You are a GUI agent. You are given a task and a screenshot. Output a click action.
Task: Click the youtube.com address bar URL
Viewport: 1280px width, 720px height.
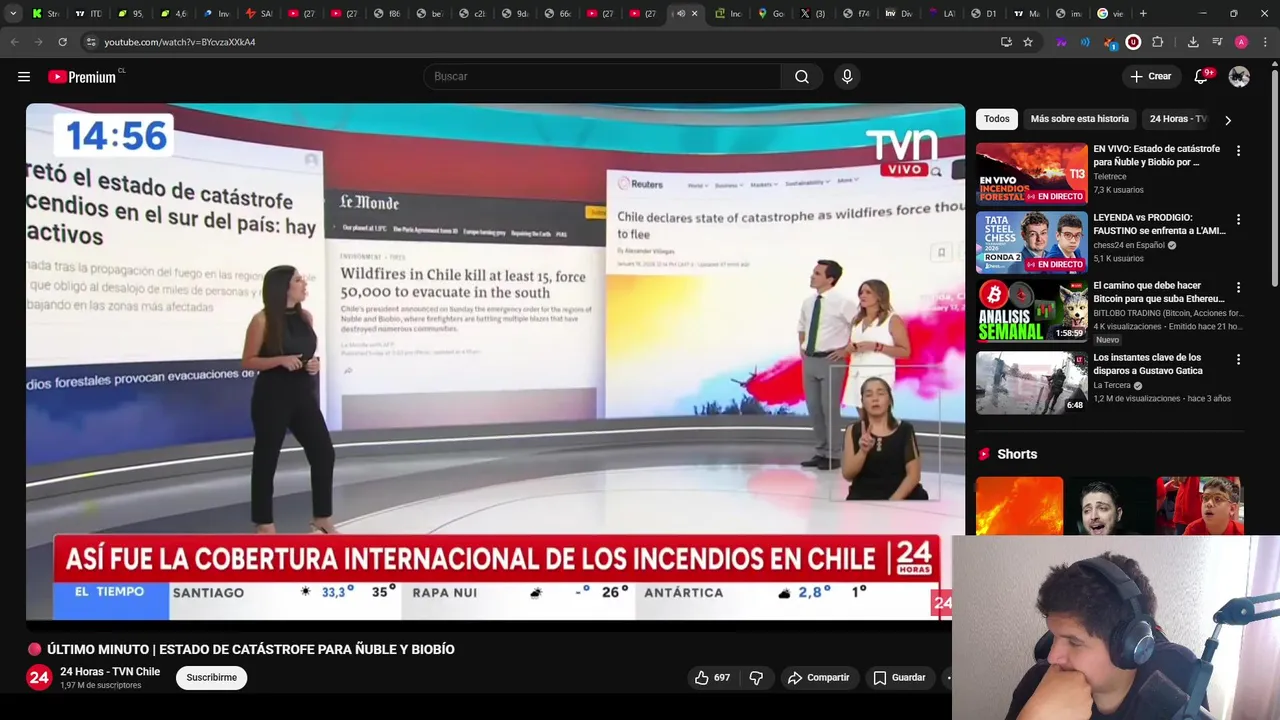[180, 42]
